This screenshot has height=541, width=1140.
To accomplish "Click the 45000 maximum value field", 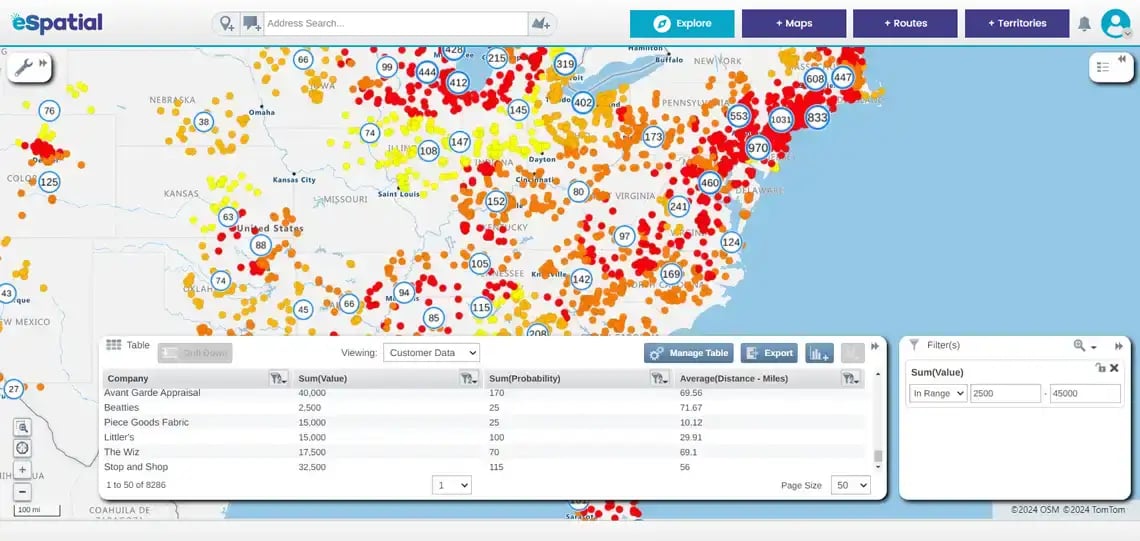I will (1085, 393).
